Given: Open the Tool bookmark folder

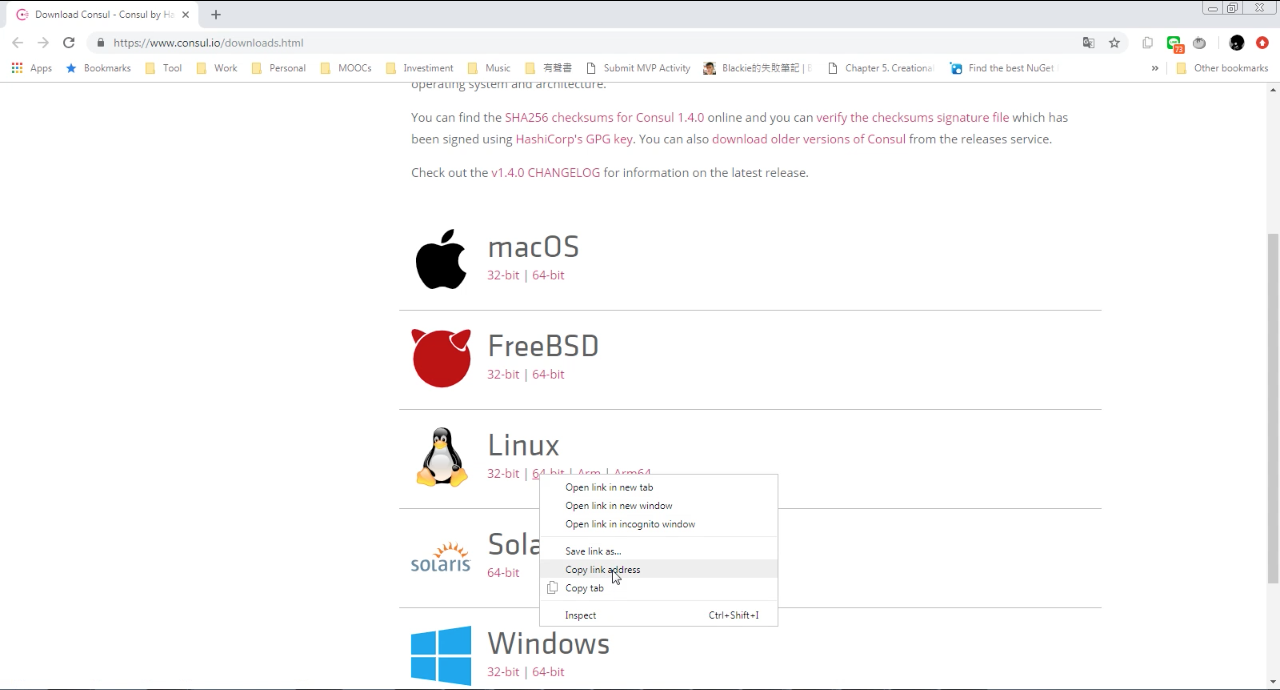Looking at the screenshot, I should point(164,68).
